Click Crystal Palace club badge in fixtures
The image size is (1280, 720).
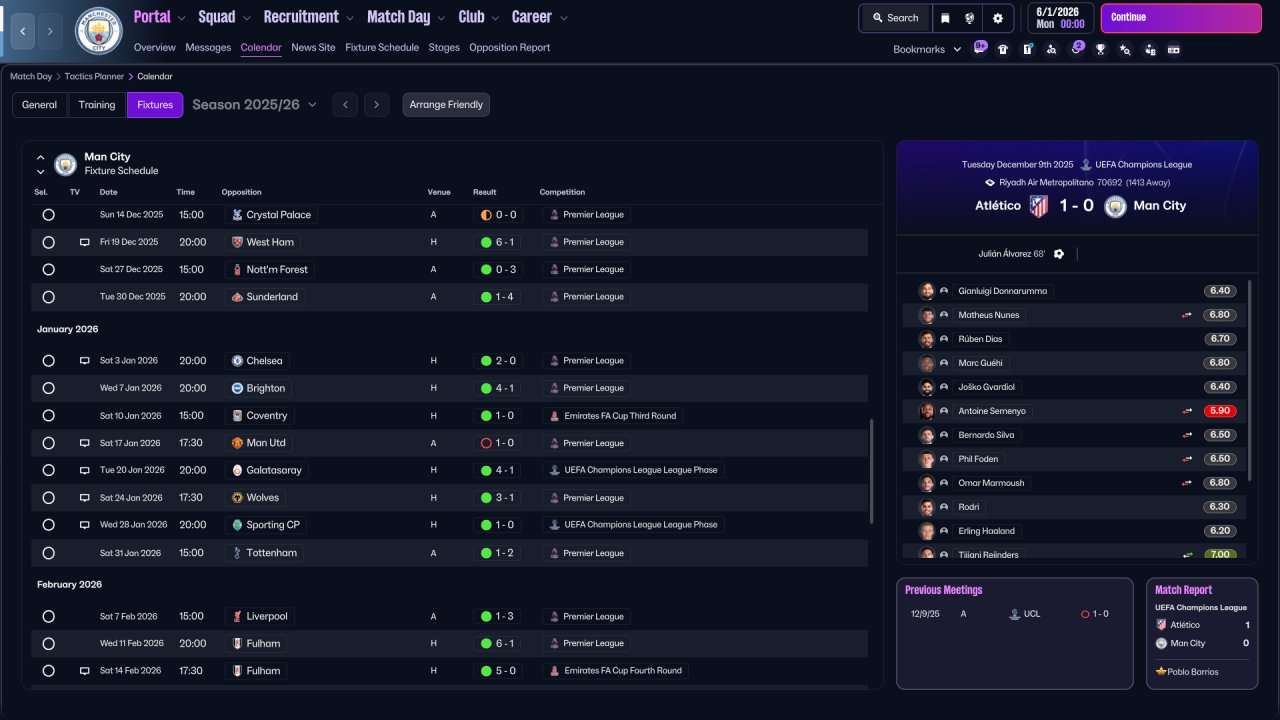tap(237, 215)
